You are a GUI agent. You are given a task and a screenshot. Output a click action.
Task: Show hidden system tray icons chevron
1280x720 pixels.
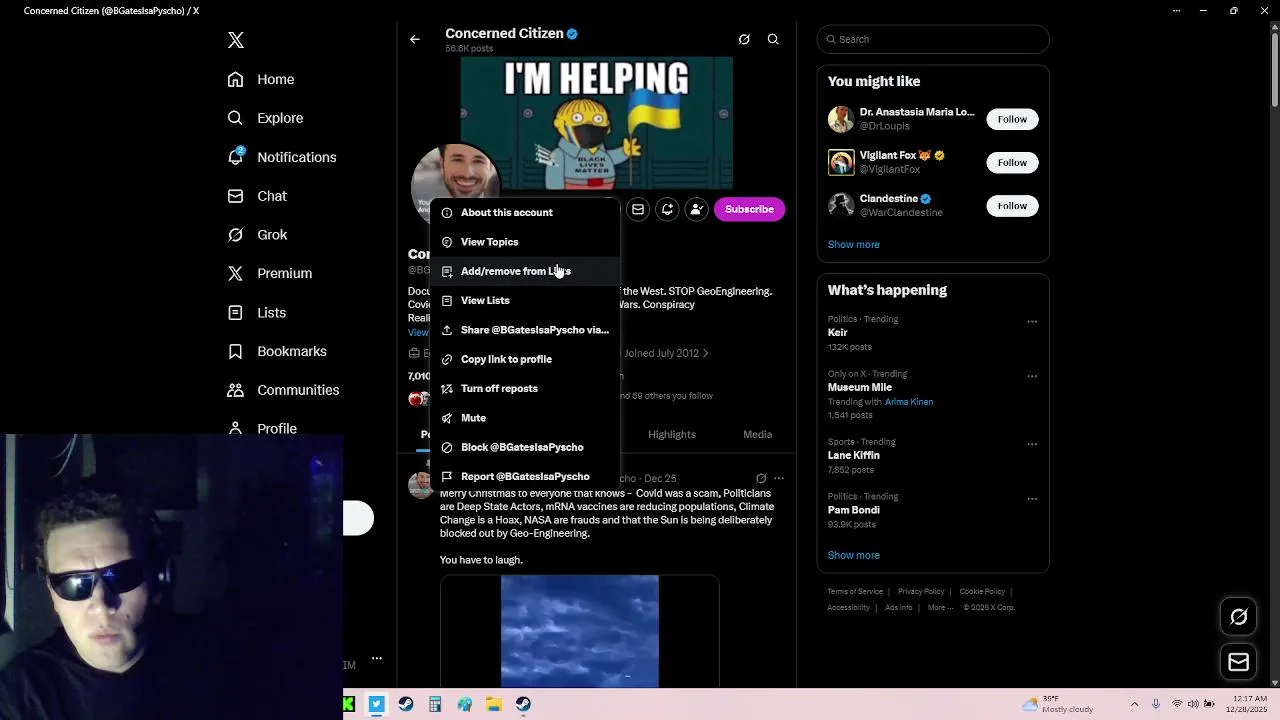pos(1134,704)
